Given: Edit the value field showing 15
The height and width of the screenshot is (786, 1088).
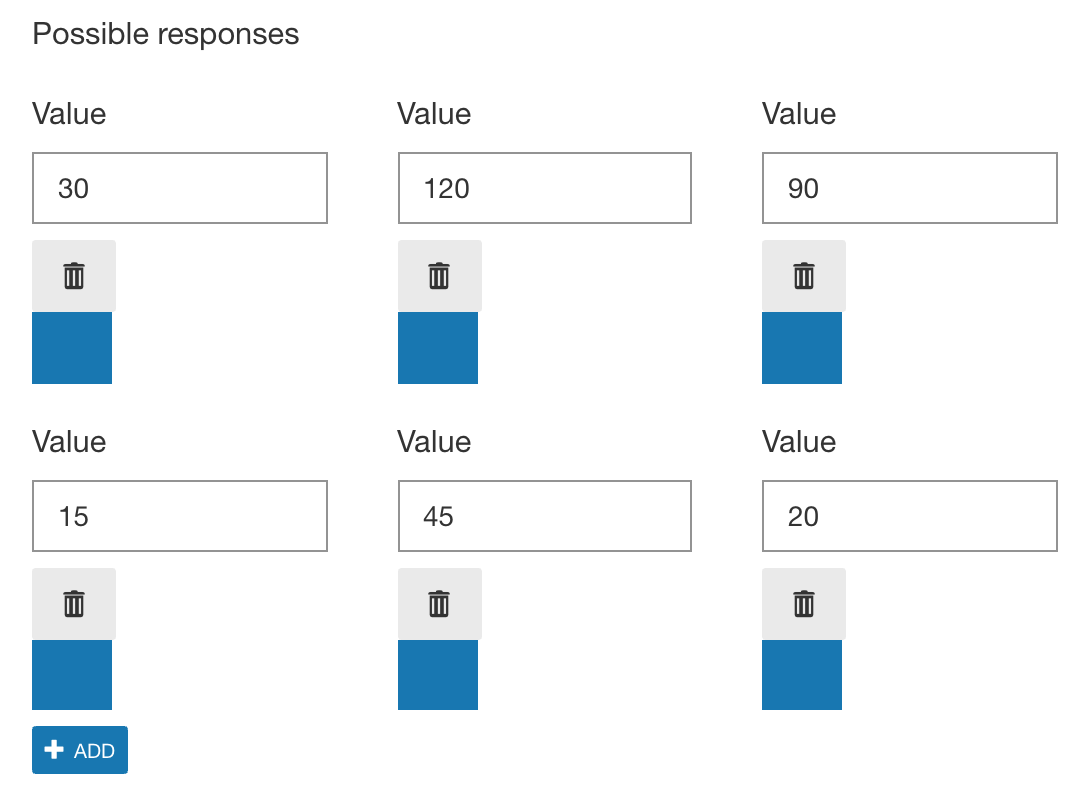Looking at the screenshot, I should pyautogui.click(x=180, y=516).
